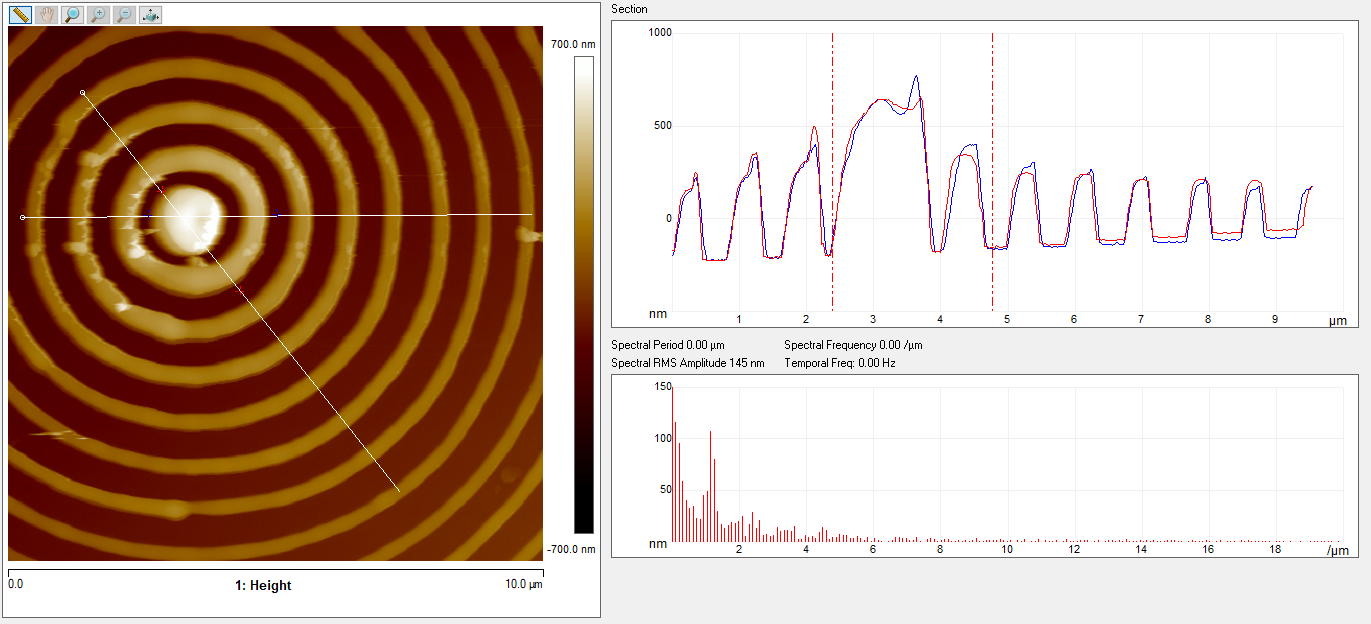Click the left red dashed cursor in Section plot
The height and width of the screenshot is (624, 1371).
coord(832,170)
